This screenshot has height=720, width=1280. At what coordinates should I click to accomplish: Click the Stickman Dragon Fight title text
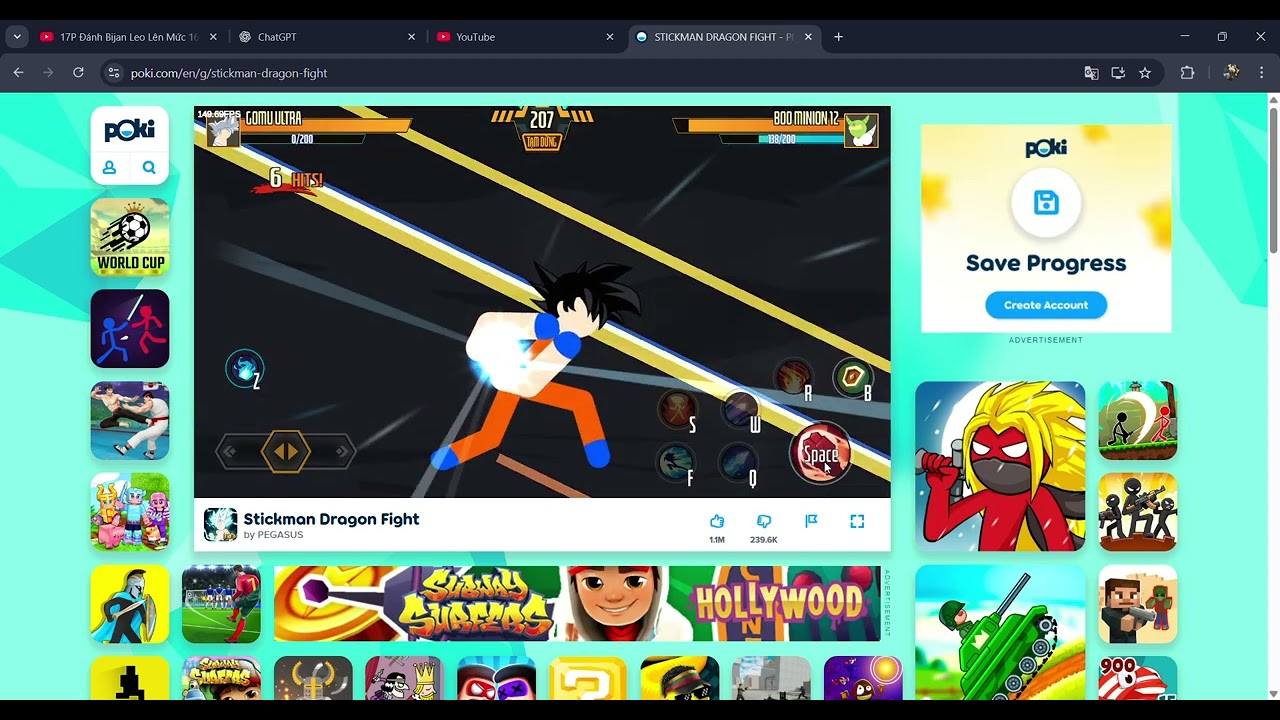(331, 519)
